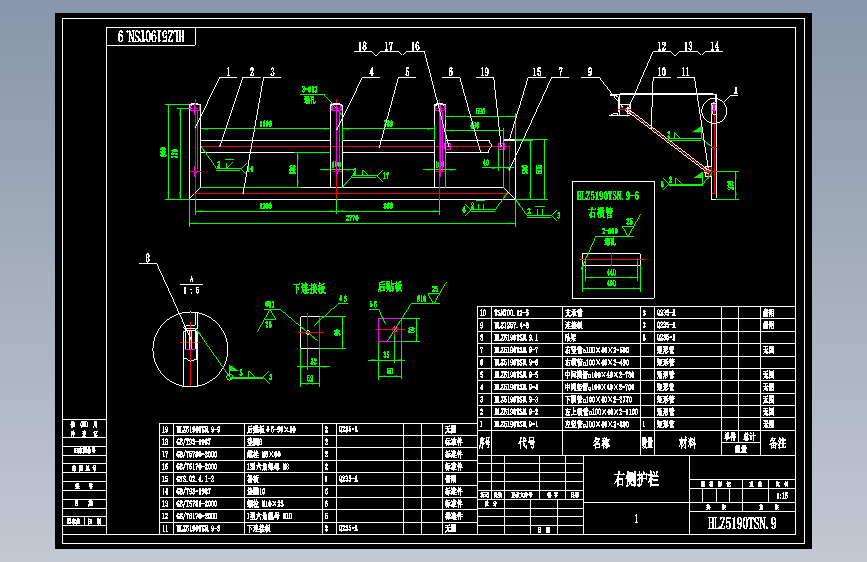Viewport: 867px width, 562px height.
Task: Click balloon number 5 above the elevation view
Action: pos(407,72)
